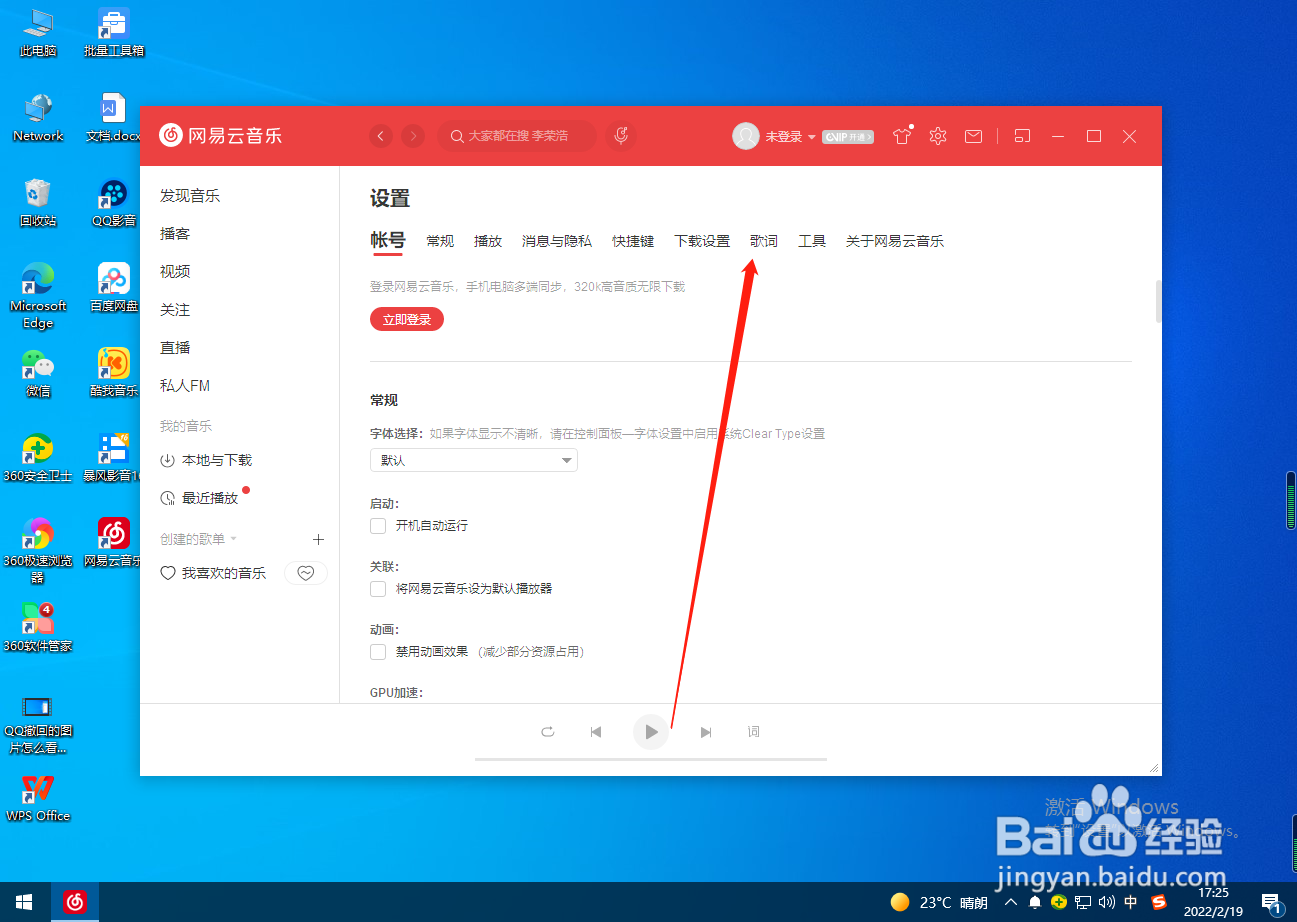
Task: Open the 默认 font selection dropdown
Action: [x=474, y=460]
